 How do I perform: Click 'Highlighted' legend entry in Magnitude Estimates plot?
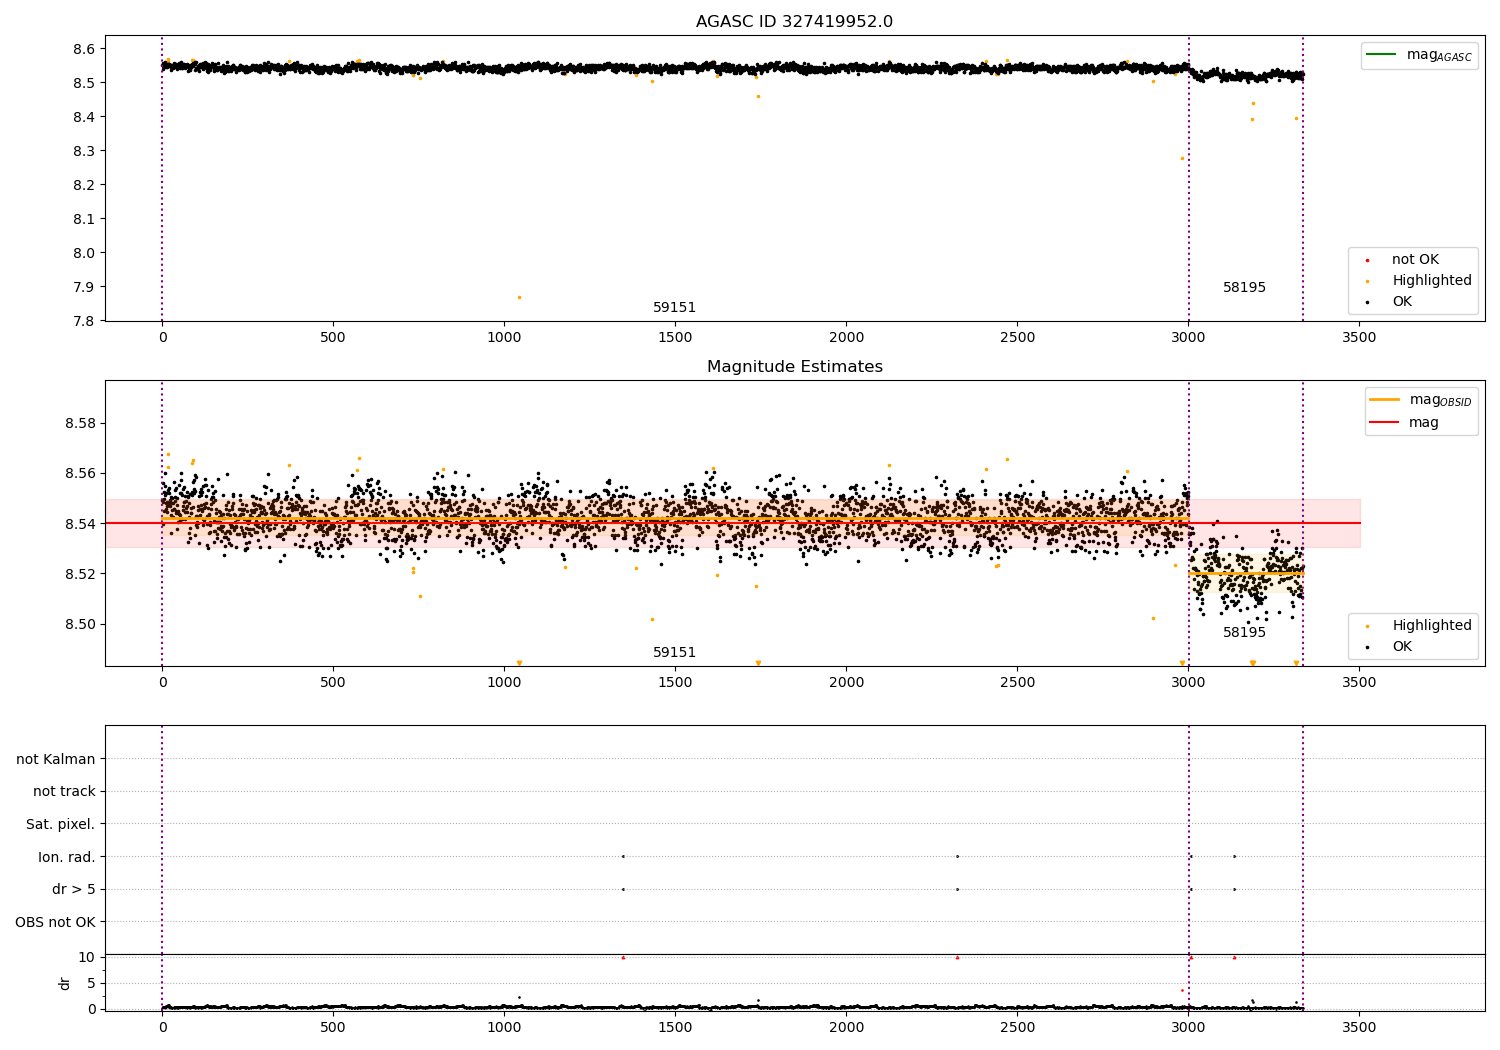click(x=1419, y=626)
